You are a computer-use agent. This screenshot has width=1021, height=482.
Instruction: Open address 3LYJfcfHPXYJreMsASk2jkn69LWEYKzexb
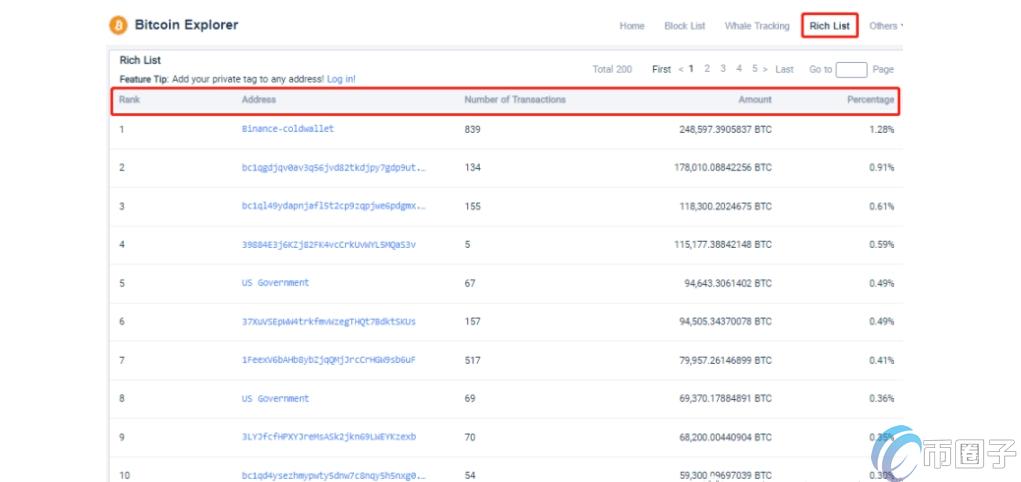(329, 436)
